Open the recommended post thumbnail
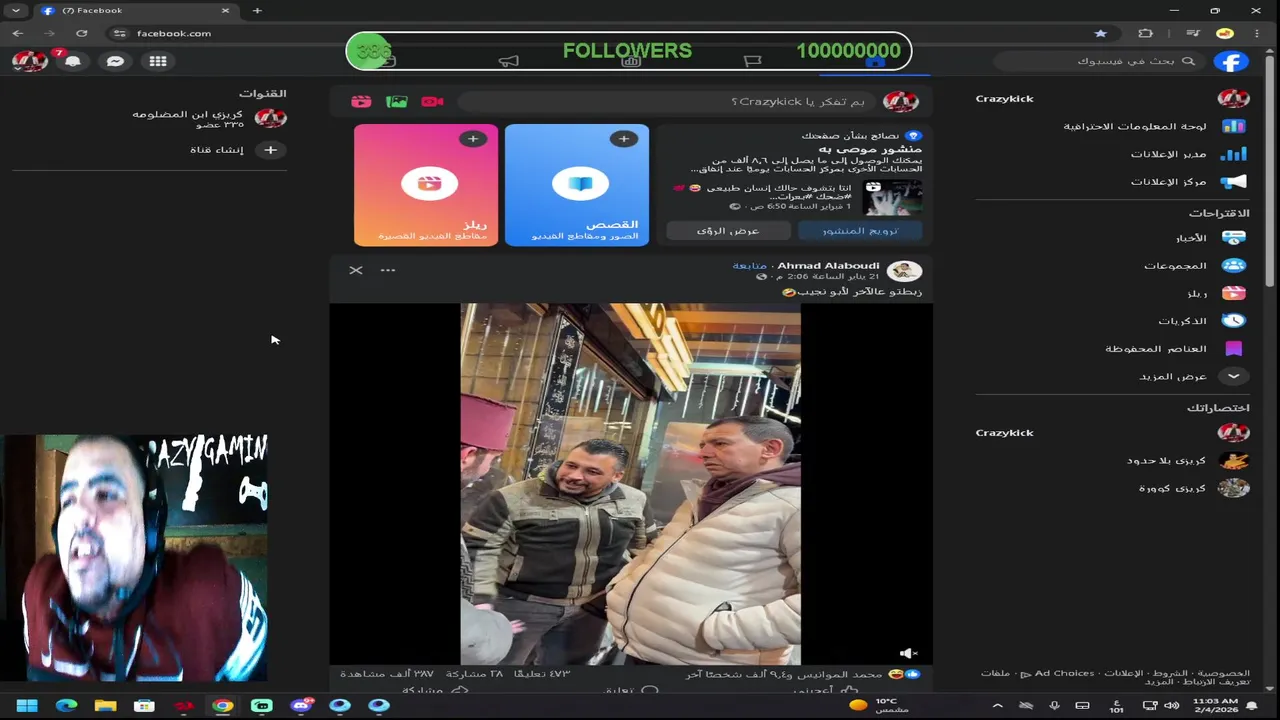This screenshot has height=720, width=1280. pos(893,197)
